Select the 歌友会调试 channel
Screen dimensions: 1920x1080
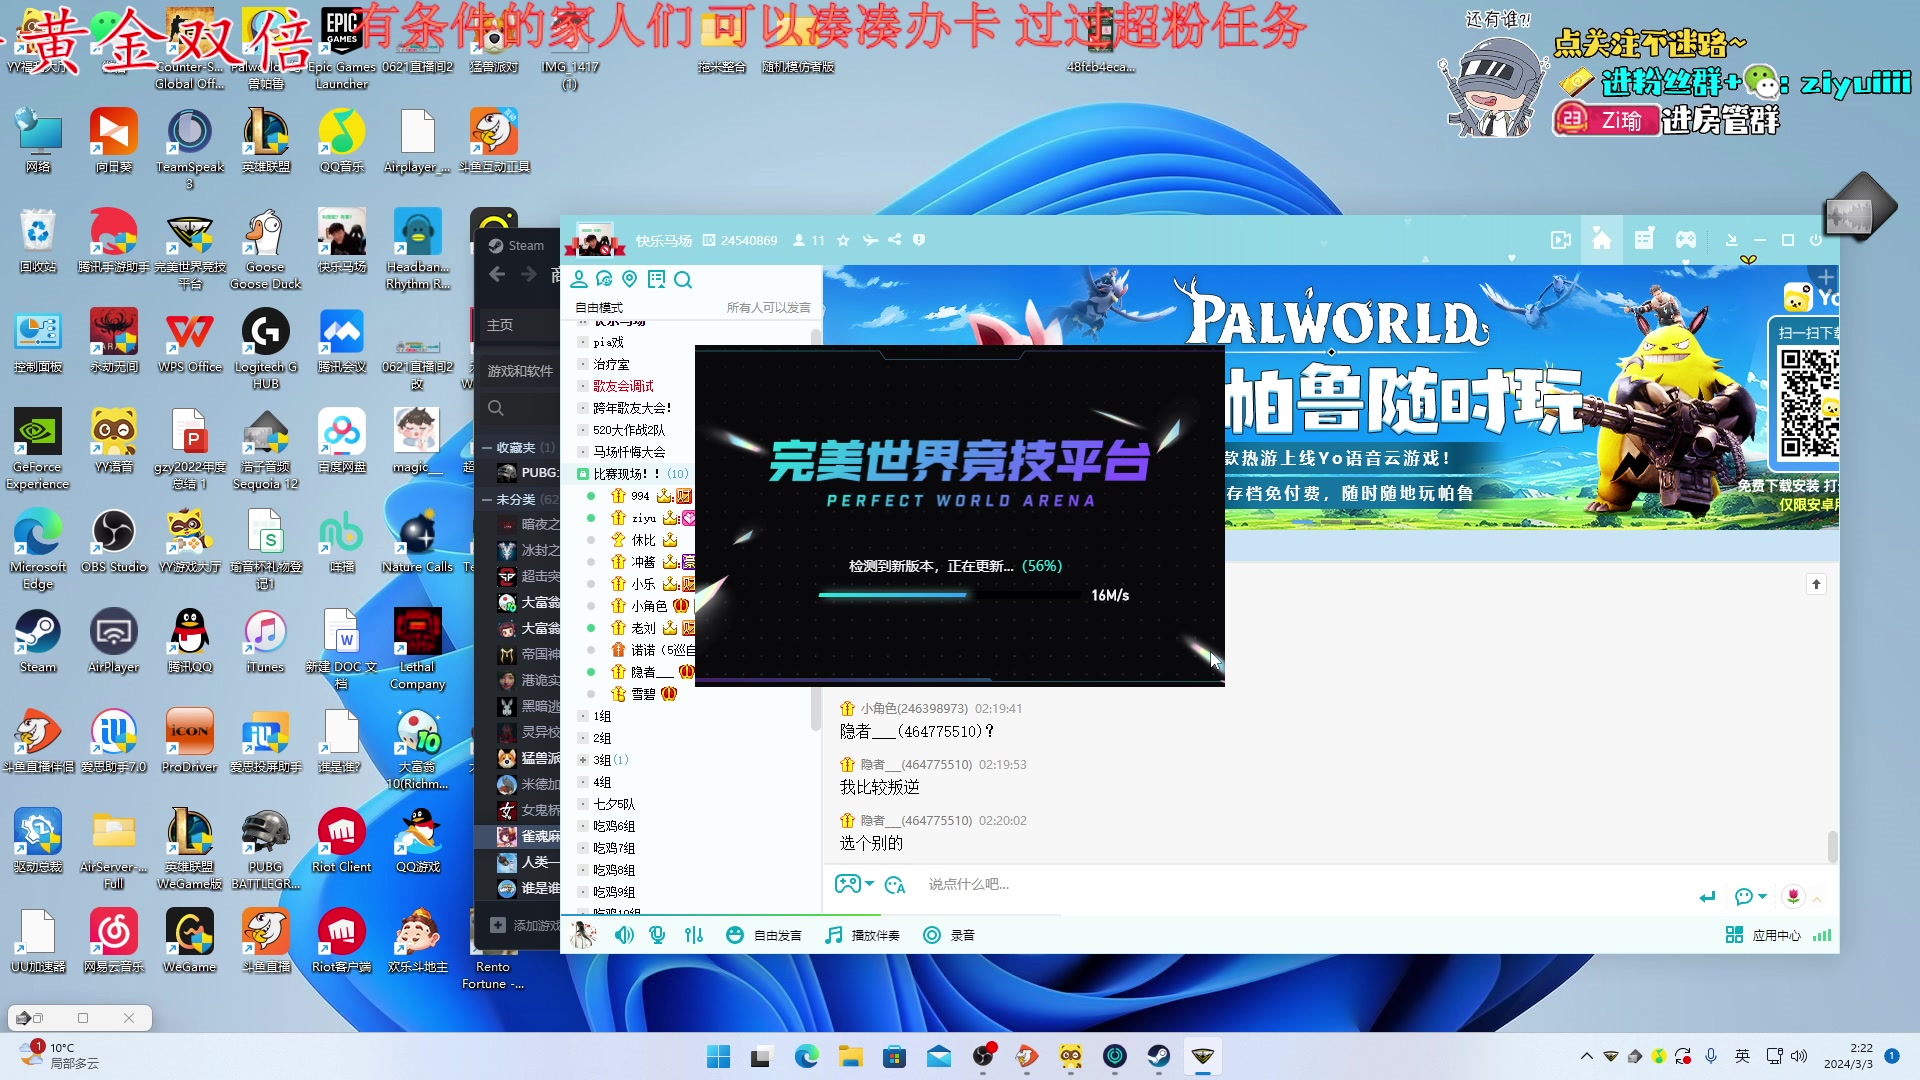click(623, 386)
